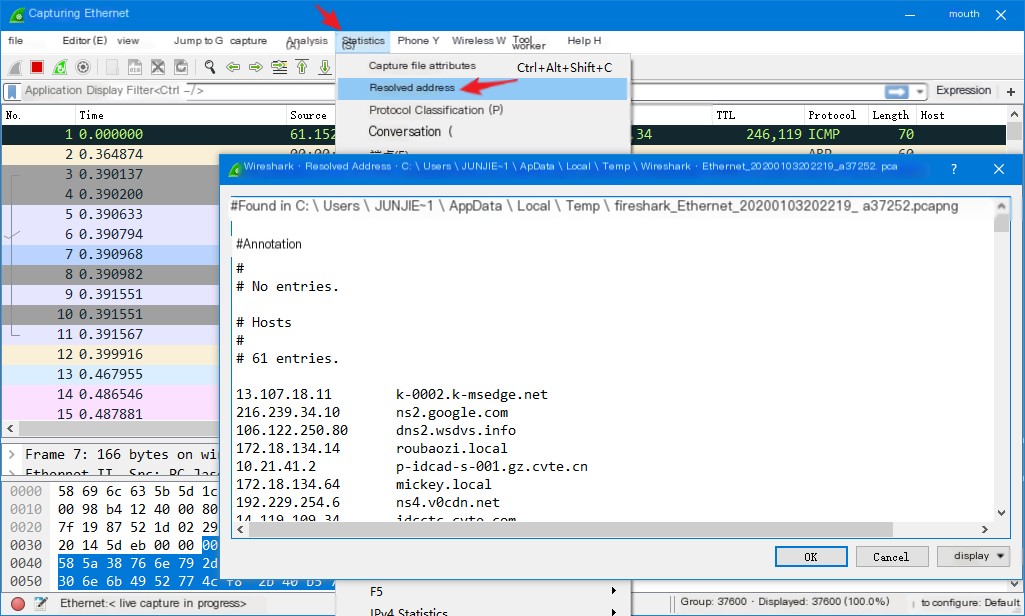Reload the capture file from toolbar
Viewport: 1025px width, 616px height.
pyautogui.click(x=181, y=67)
